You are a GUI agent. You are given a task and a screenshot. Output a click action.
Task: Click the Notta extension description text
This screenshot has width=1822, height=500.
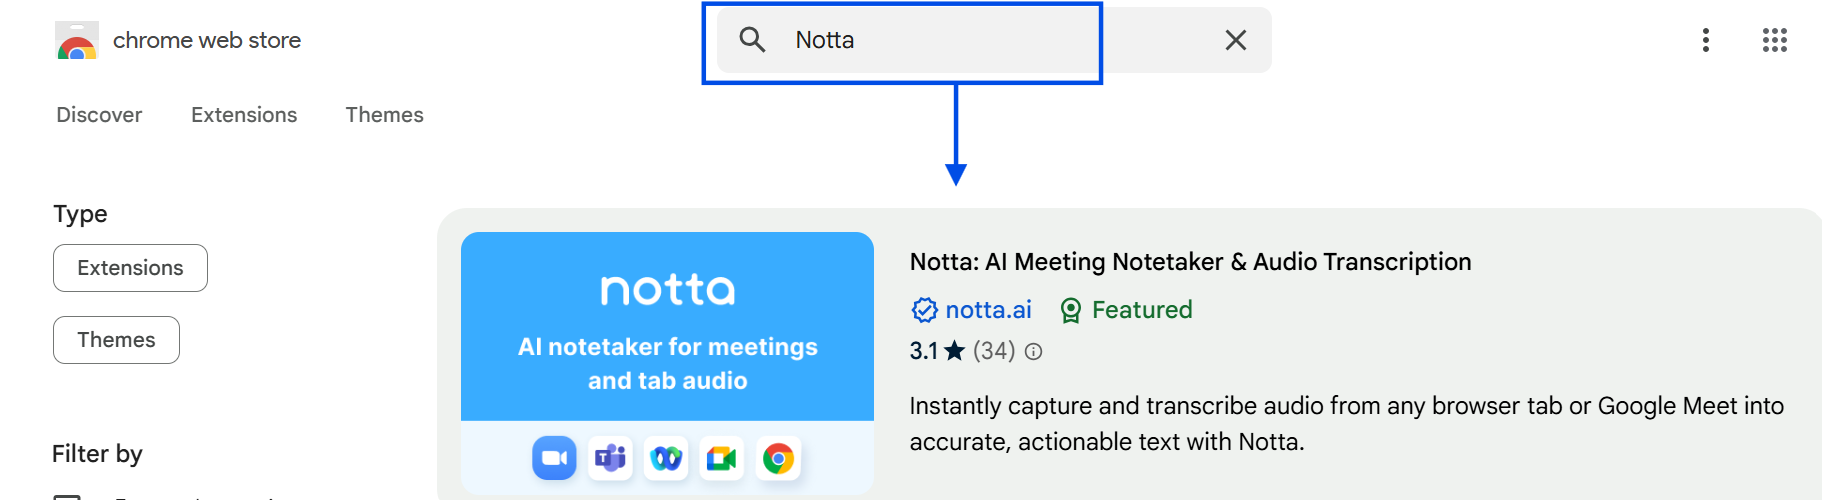[x=1347, y=424]
